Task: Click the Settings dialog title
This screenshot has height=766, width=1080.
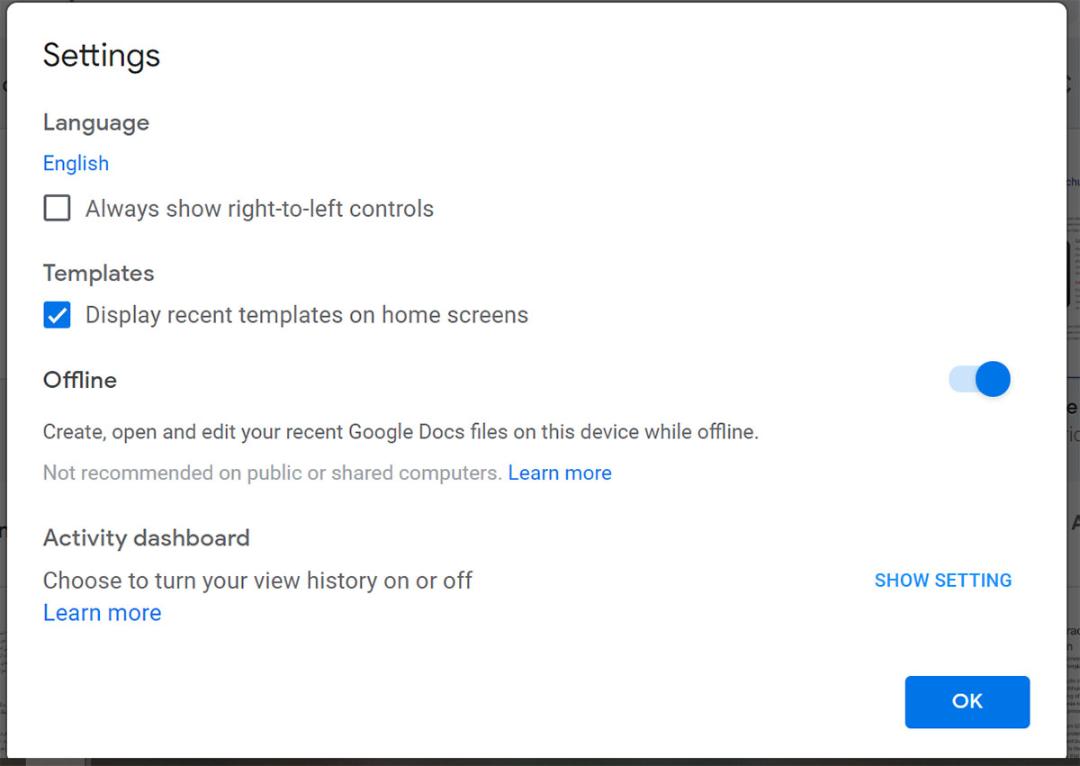Action: point(101,55)
